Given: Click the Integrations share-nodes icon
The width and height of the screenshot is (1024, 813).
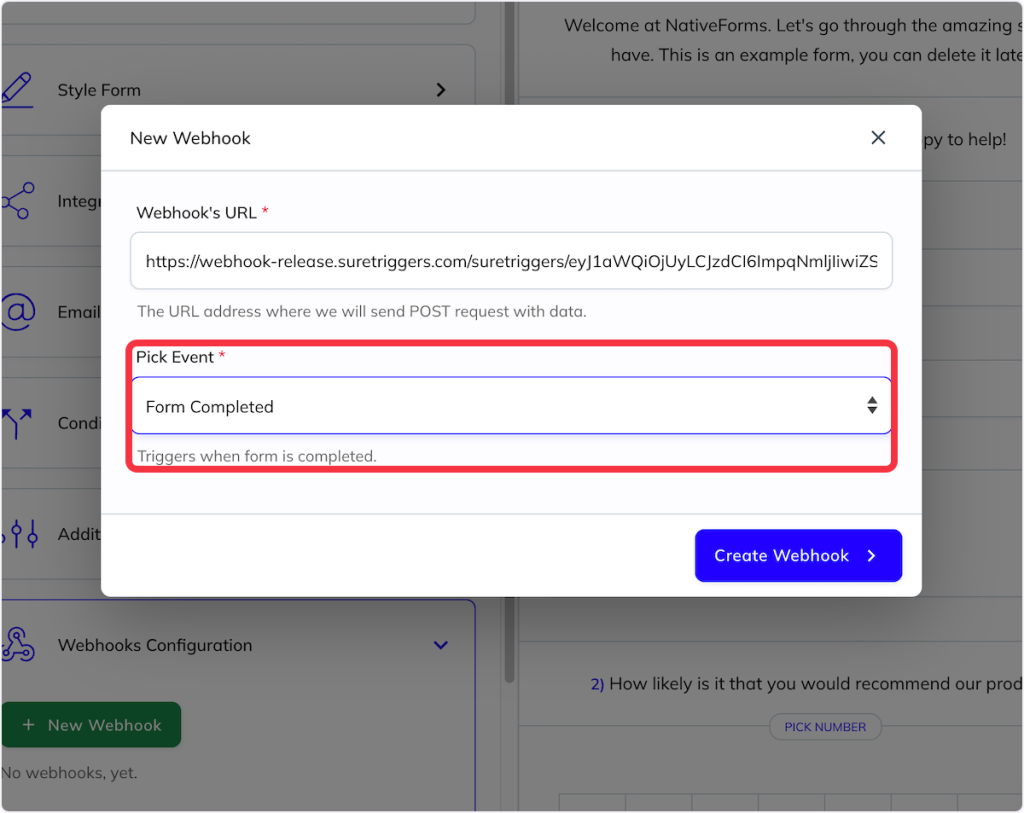Looking at the screenshot, I should coord(18,201).
